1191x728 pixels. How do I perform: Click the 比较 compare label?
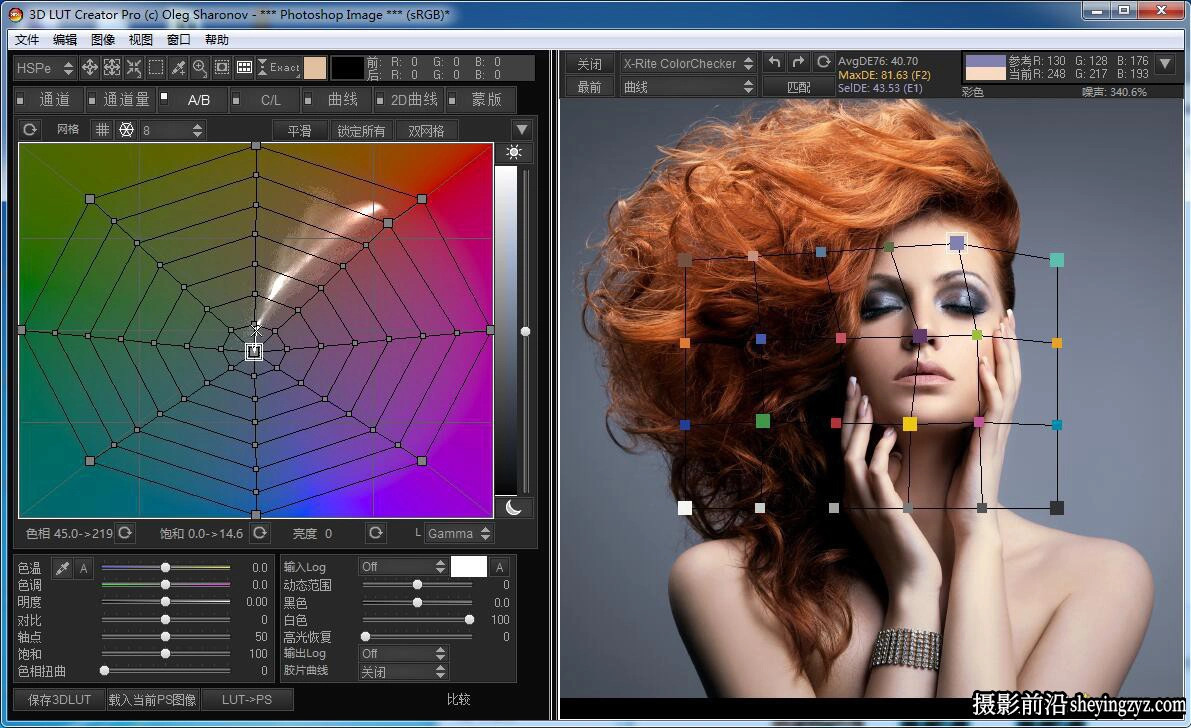[x=459, y=699]
